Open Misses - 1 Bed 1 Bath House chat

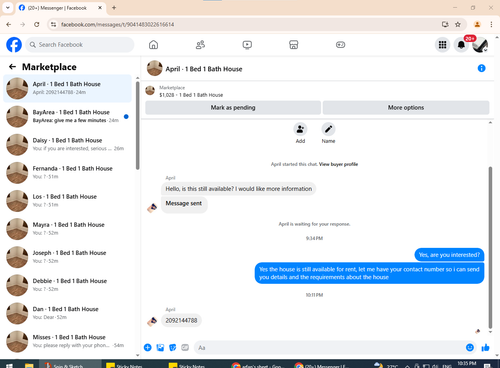[x=67, y=341]
